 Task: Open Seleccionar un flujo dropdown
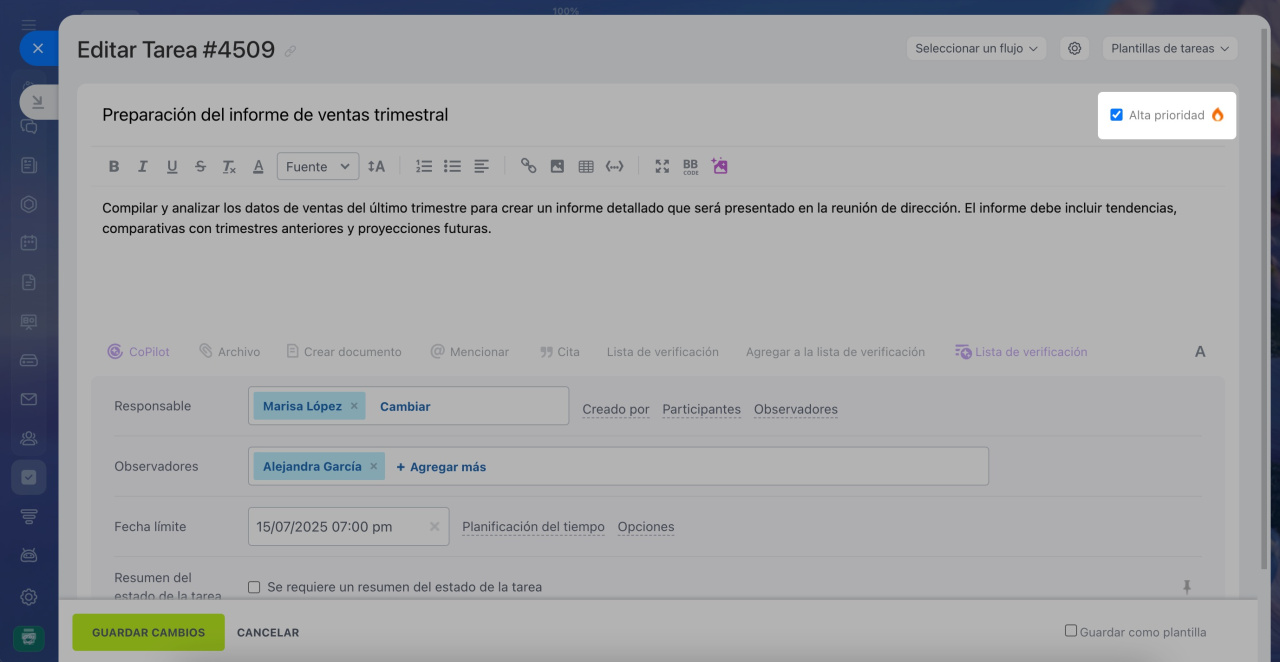tap(977, 48)
